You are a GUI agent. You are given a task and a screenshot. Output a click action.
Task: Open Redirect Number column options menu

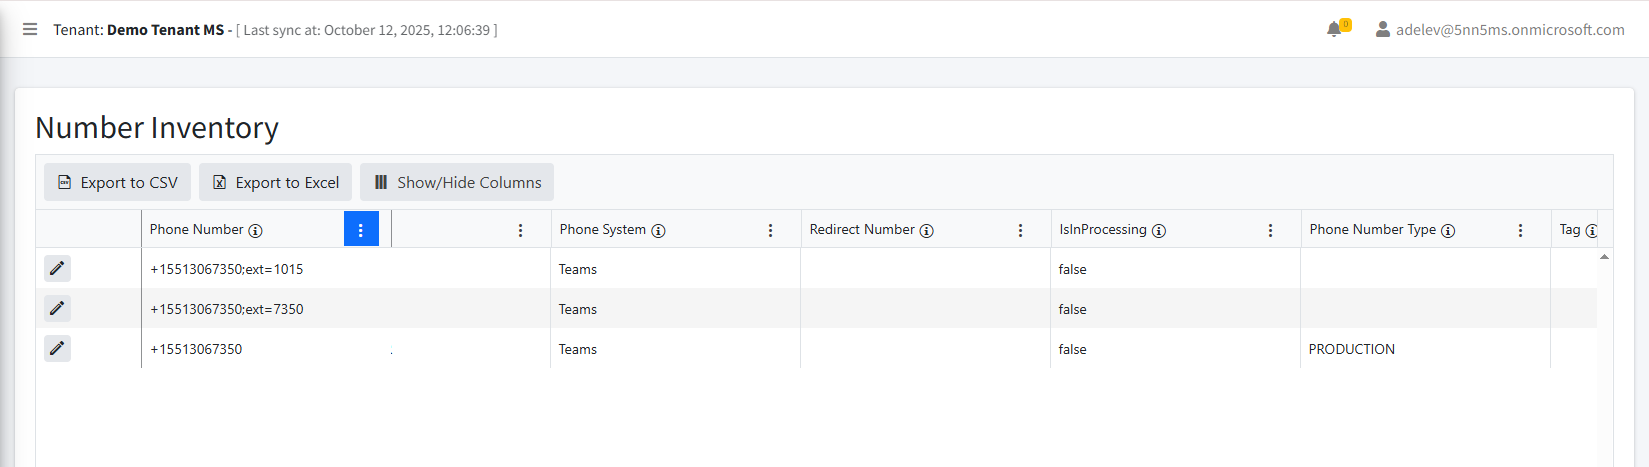(x=1020, y=230)
